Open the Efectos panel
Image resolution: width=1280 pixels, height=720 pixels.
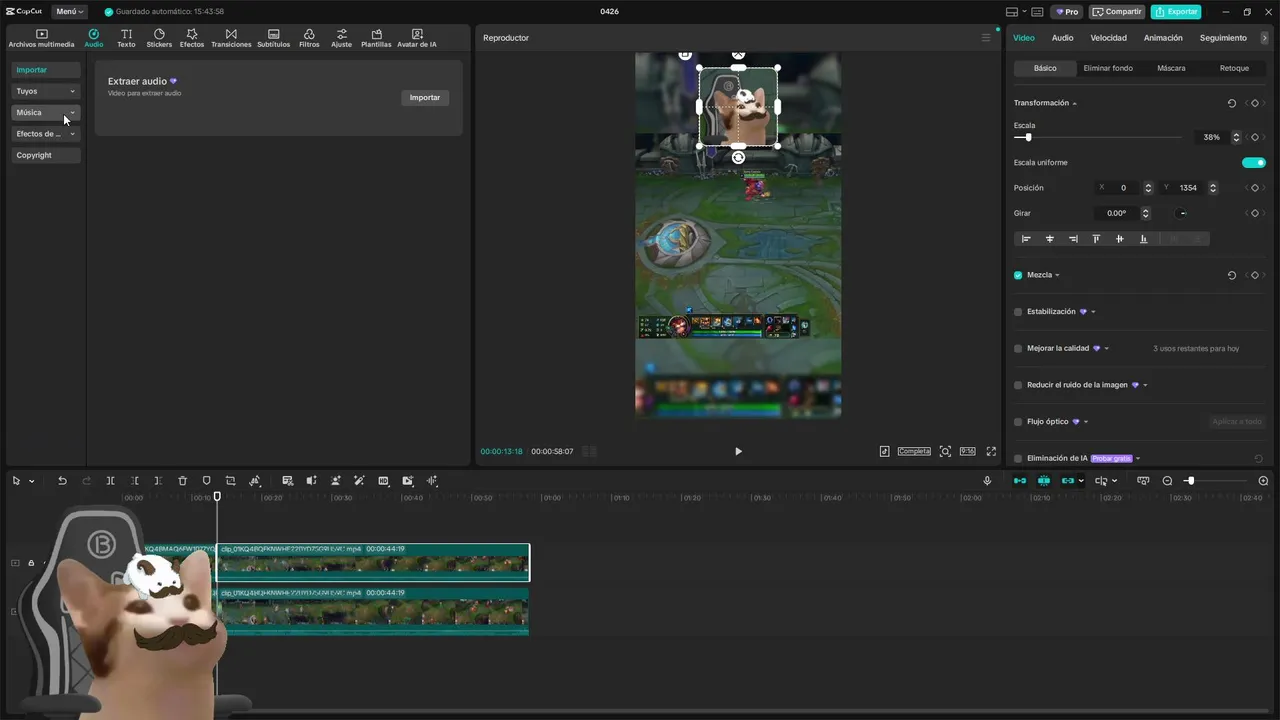click(192, 38)
